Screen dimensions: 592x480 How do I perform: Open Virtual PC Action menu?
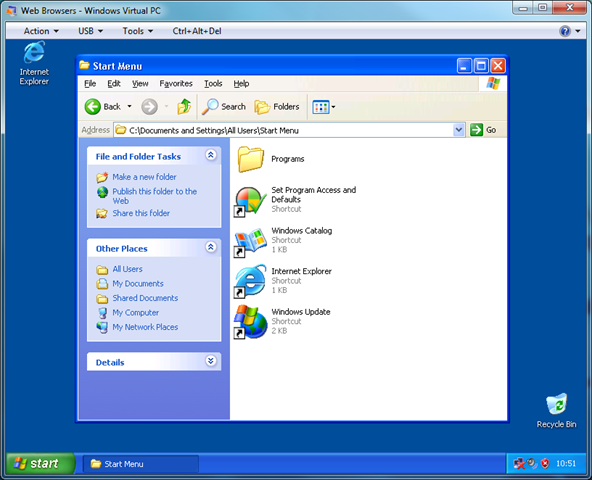pos(41,31)
